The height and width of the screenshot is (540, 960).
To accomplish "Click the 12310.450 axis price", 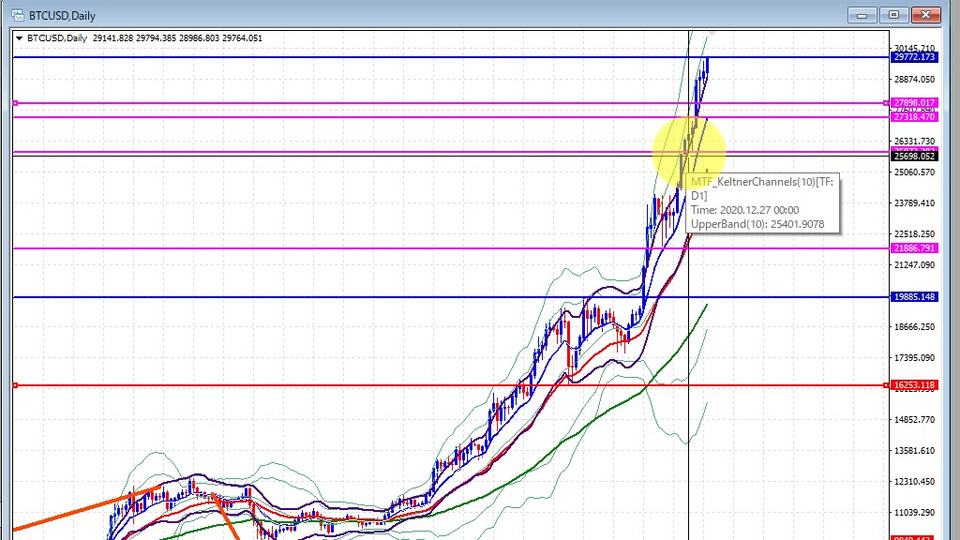I will [915, 481].
